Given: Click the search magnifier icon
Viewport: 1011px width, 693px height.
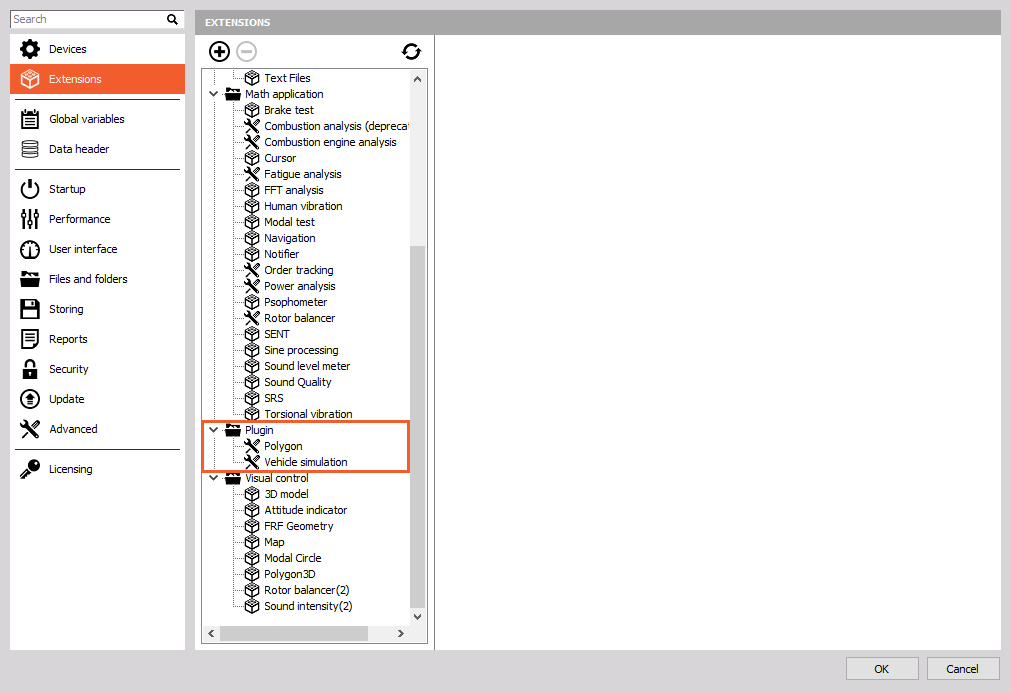Looking at the screenshot, I should 172,19.
